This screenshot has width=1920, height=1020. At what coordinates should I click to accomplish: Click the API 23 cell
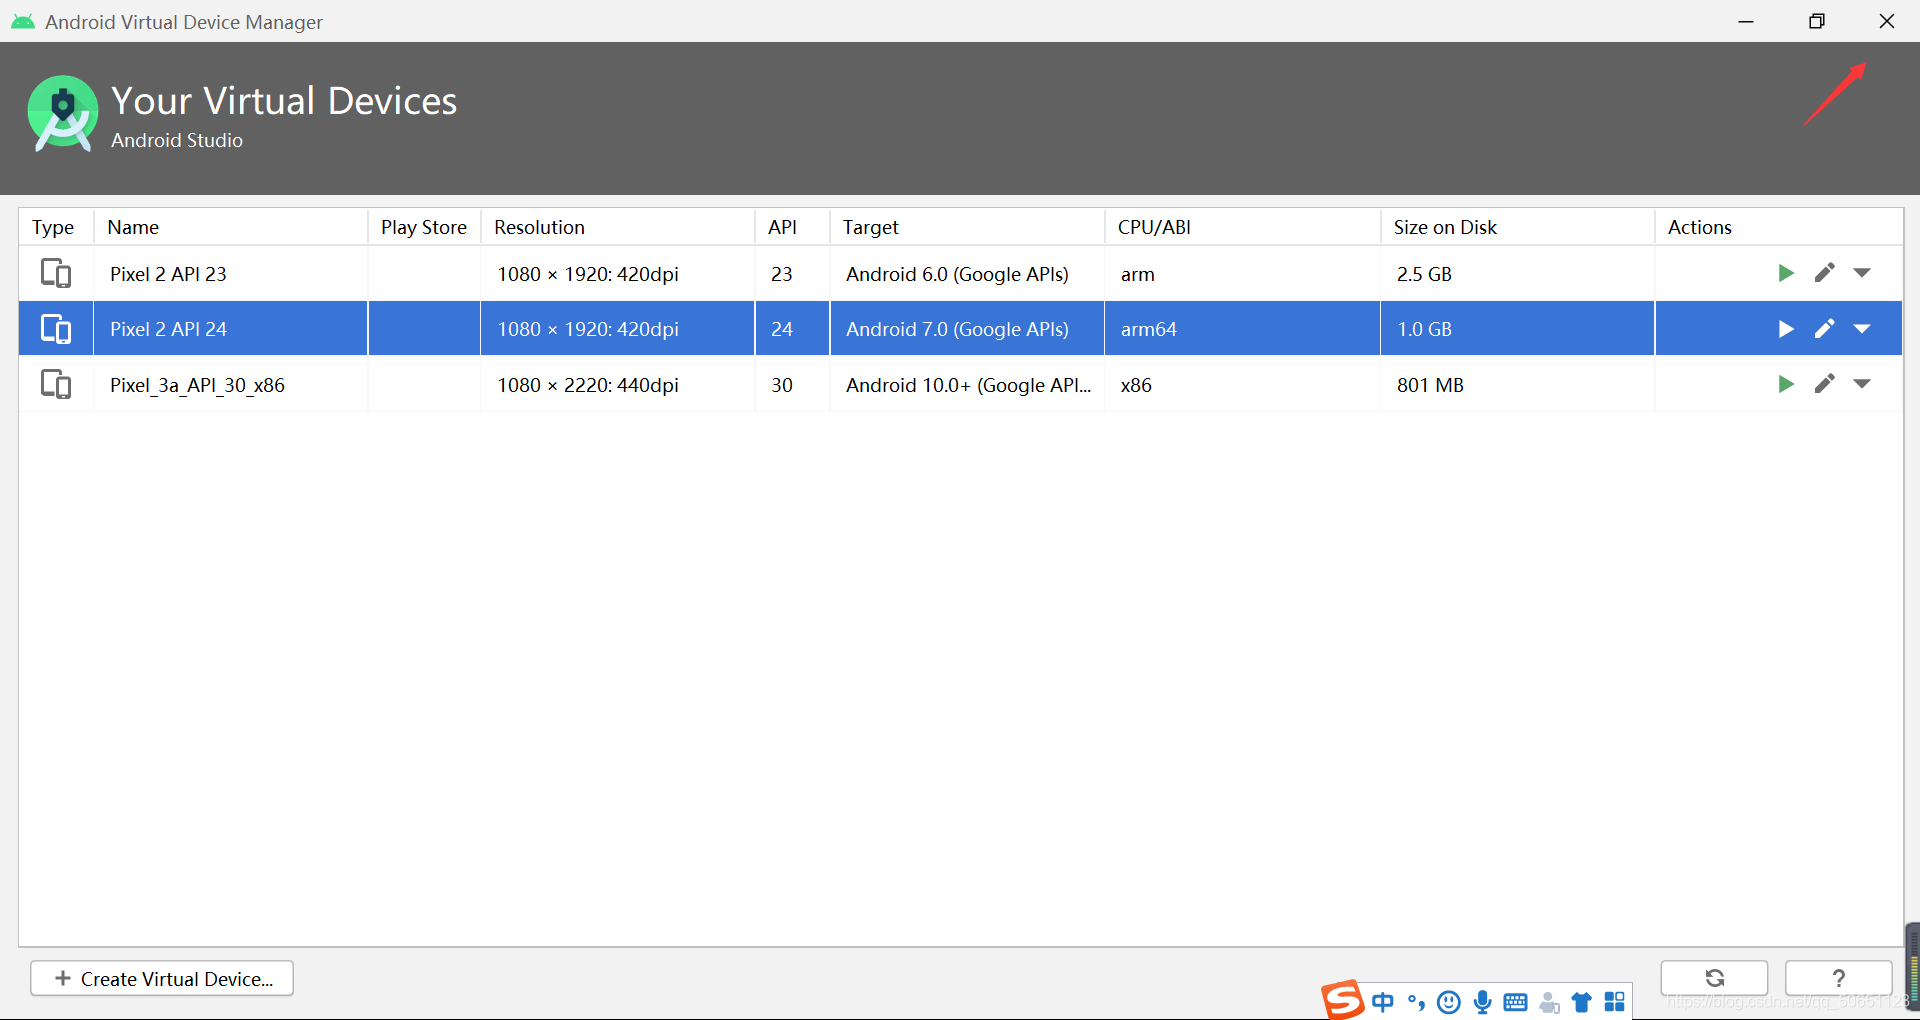click(x=792, y=273)
